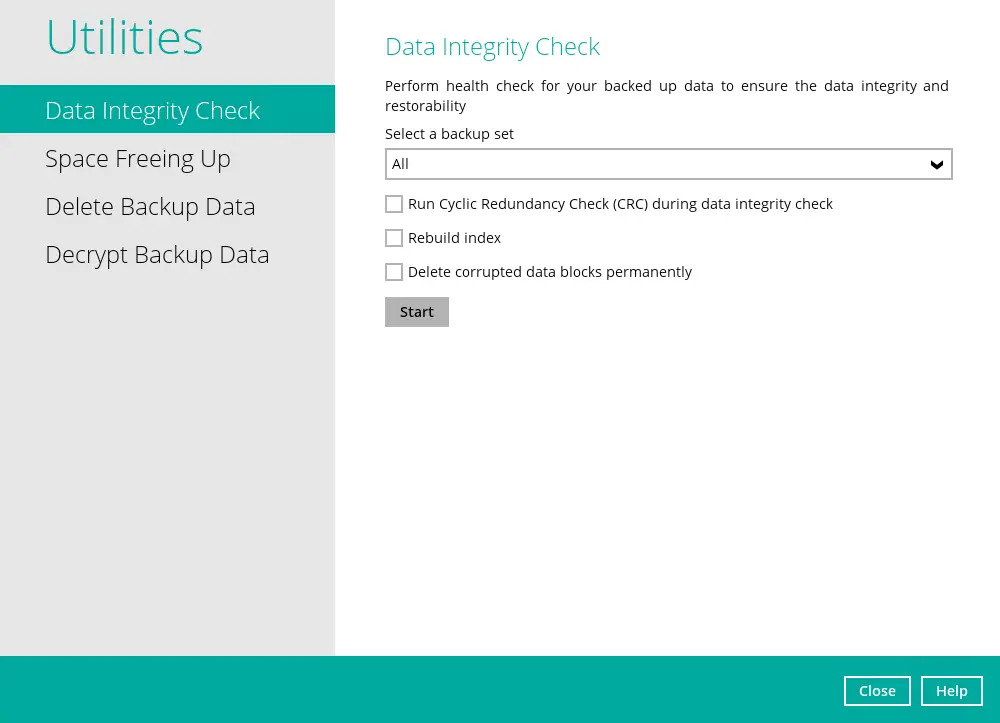
Task: Go to Delete Backup Data
Action: (x=150, y=207)
